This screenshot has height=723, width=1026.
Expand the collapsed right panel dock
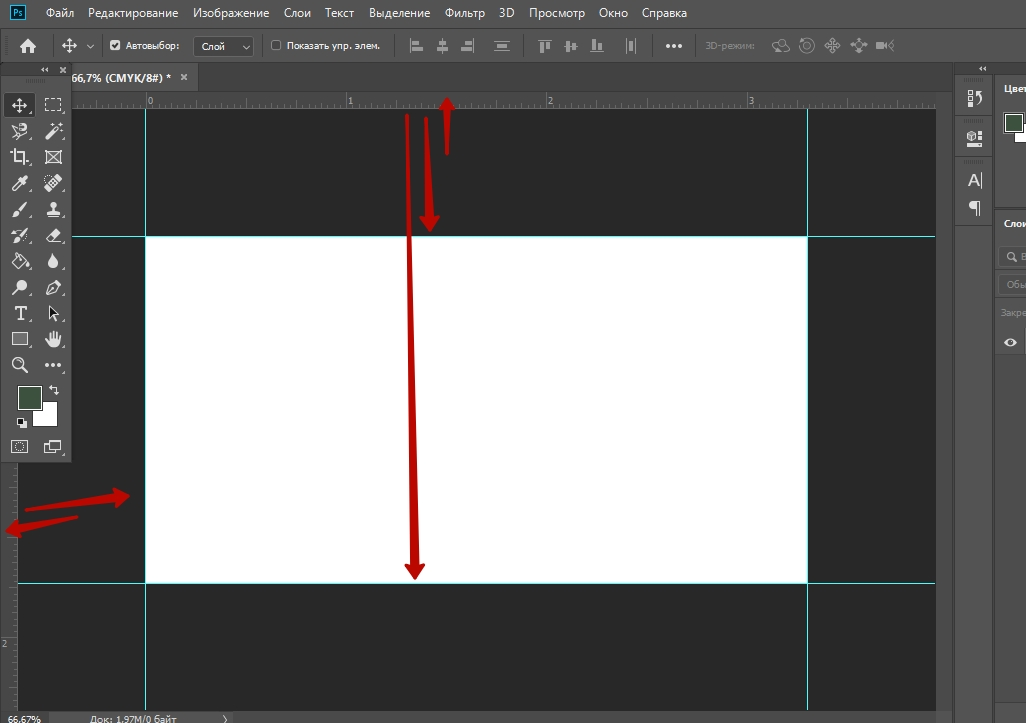coord(982,69)
